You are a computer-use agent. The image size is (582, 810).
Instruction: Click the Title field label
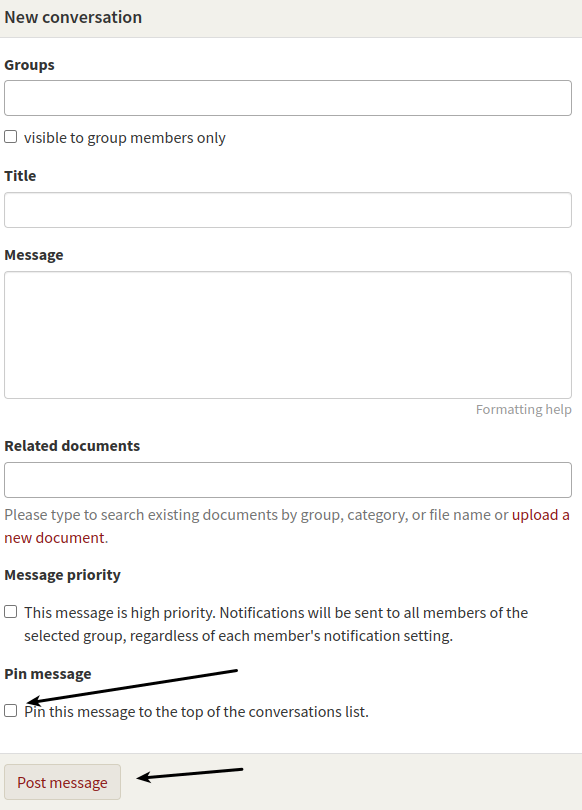20,176
